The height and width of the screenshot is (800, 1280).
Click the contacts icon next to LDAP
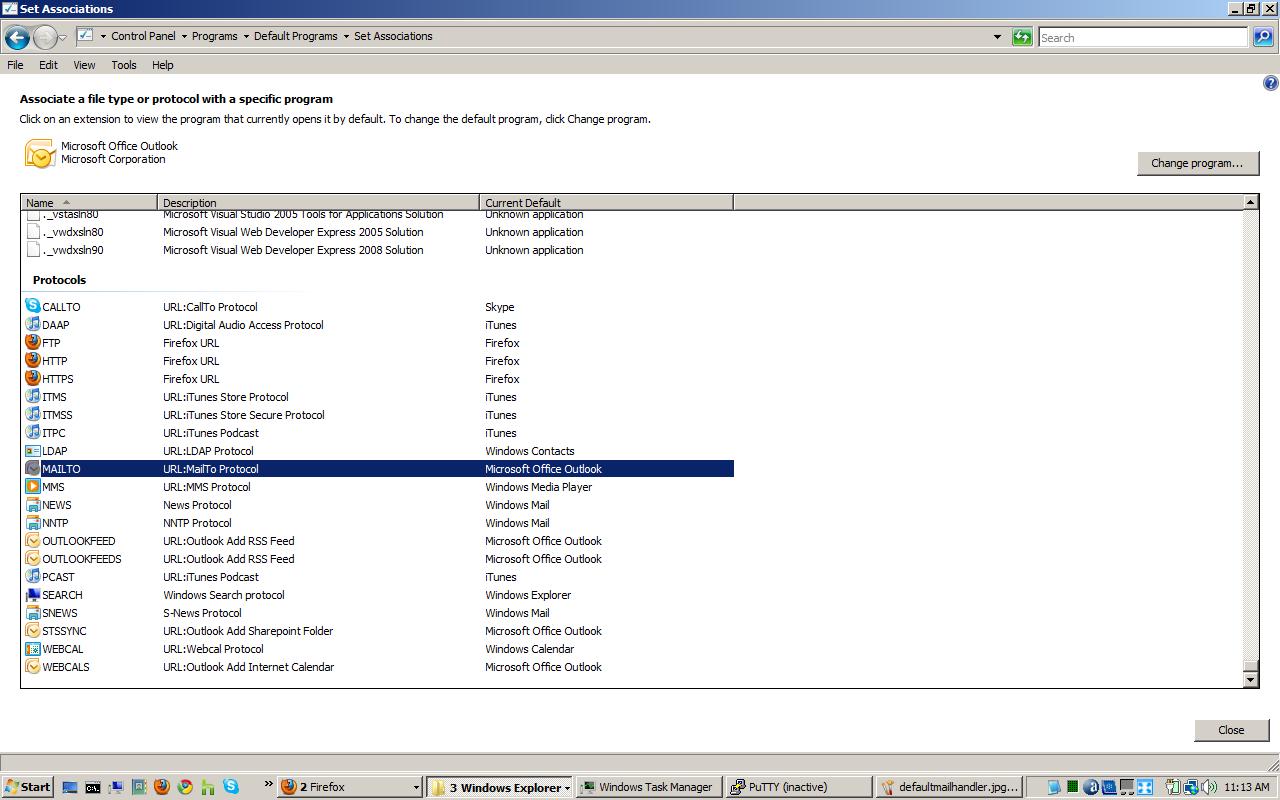coord(33,450)
